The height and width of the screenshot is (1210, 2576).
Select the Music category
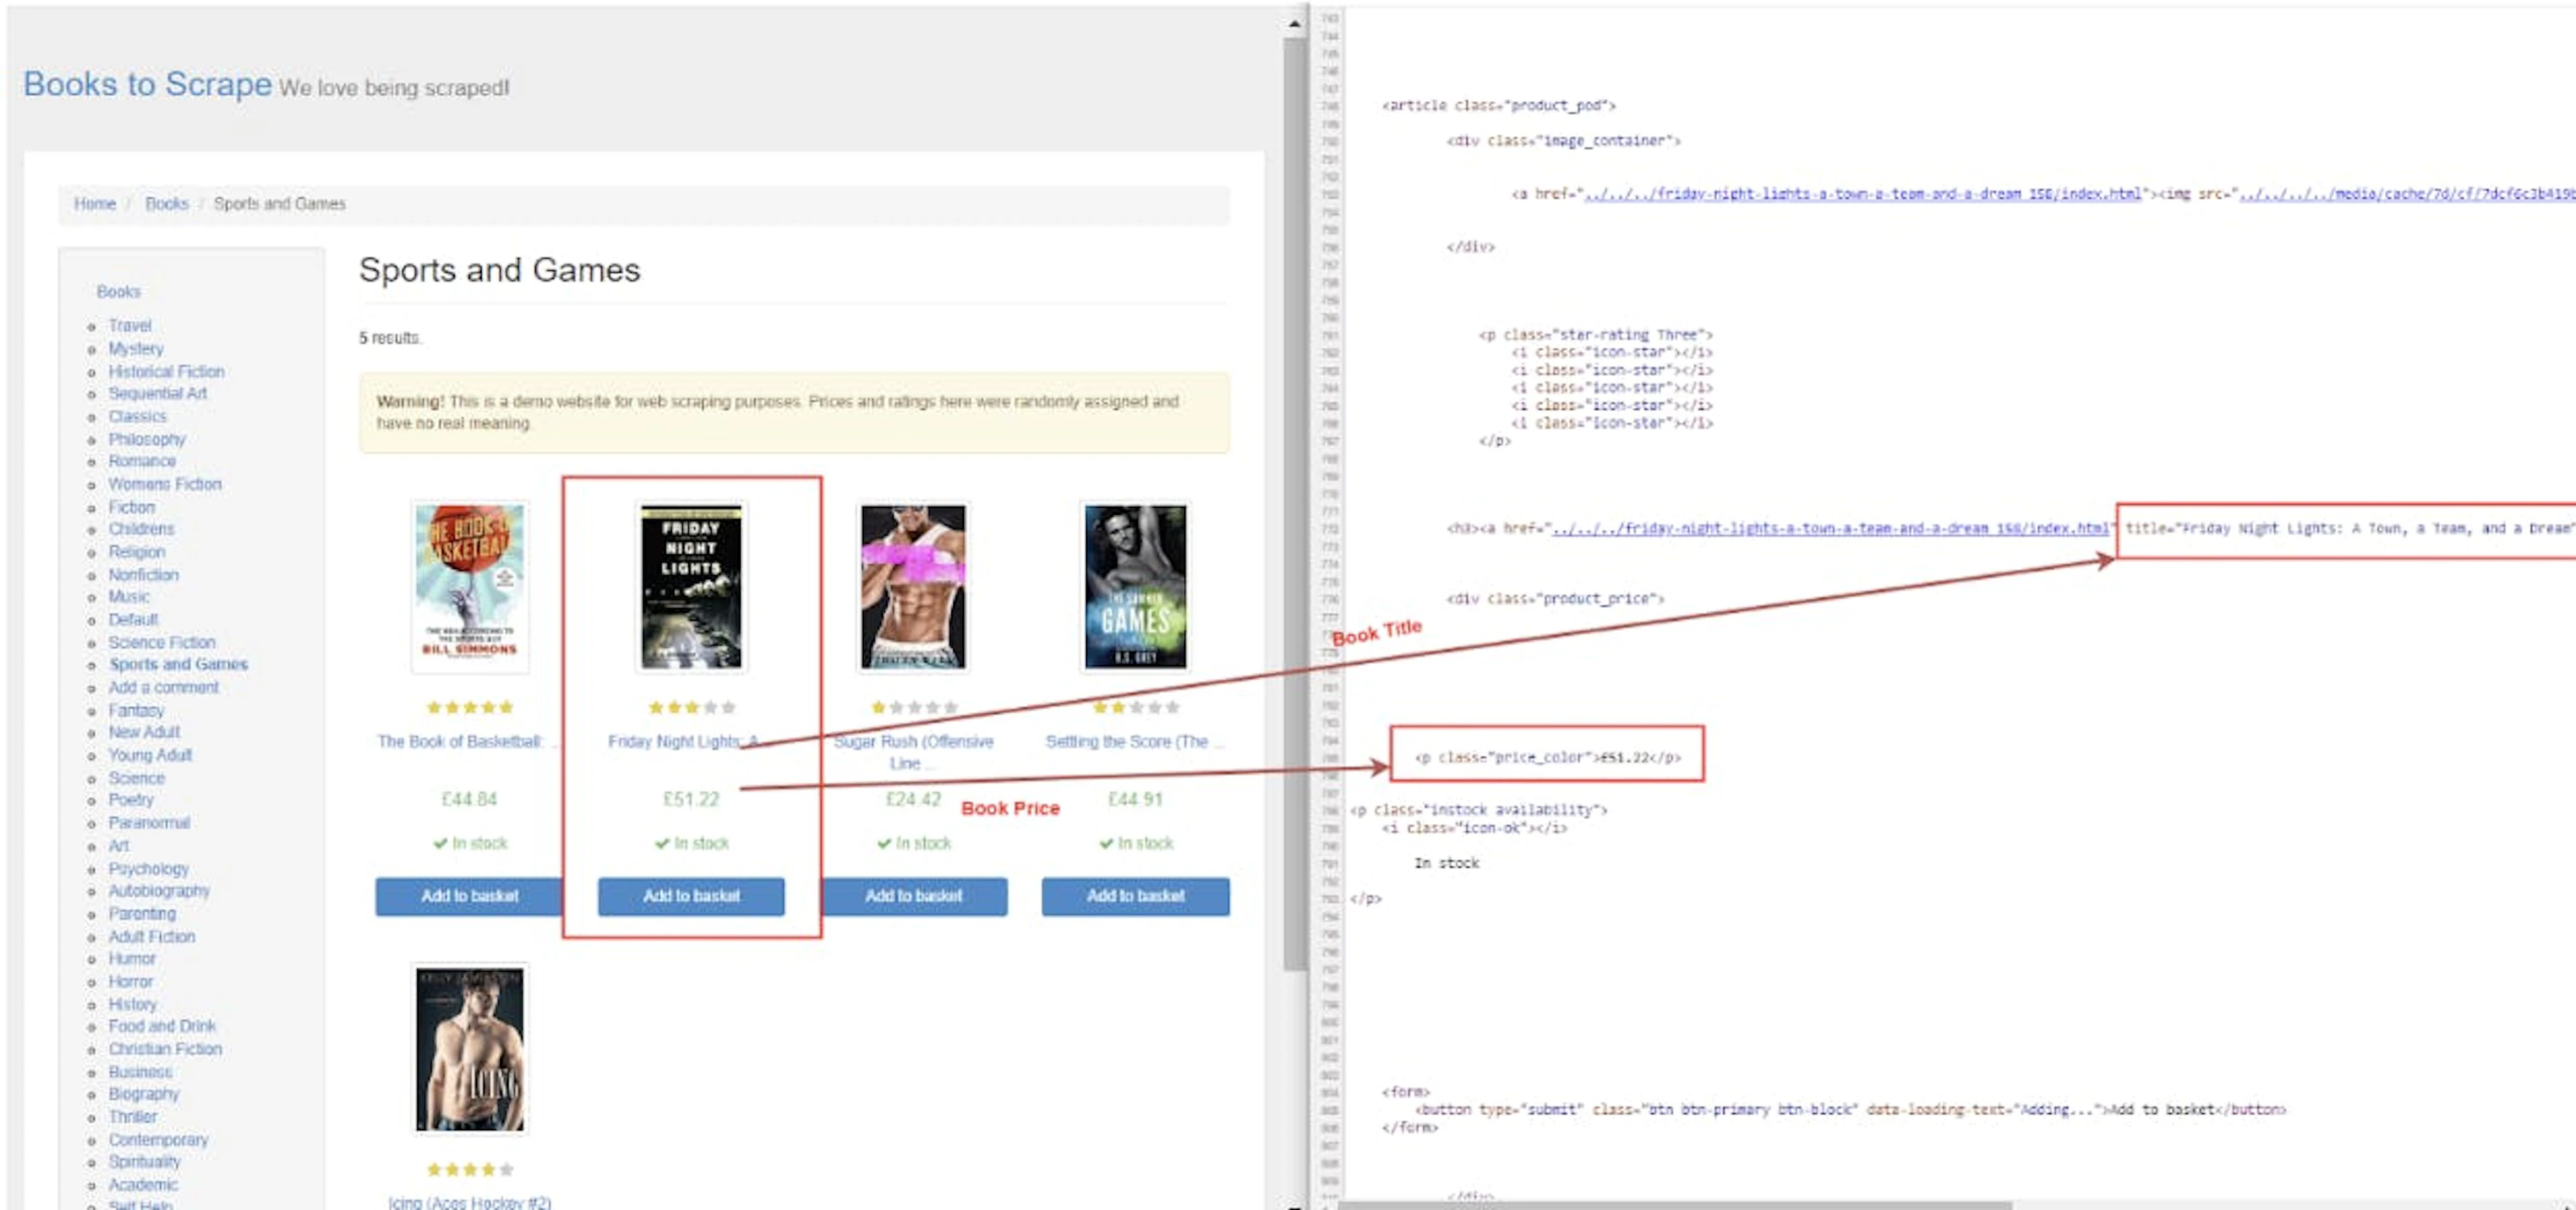(129, 598)
